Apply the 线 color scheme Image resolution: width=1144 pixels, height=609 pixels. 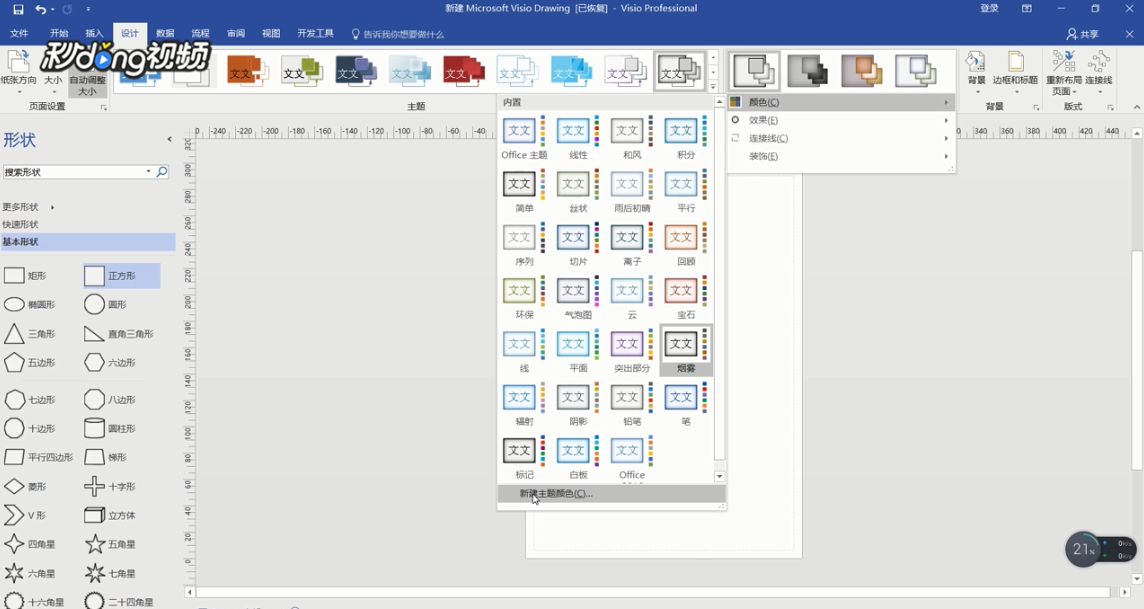[524, 351]
